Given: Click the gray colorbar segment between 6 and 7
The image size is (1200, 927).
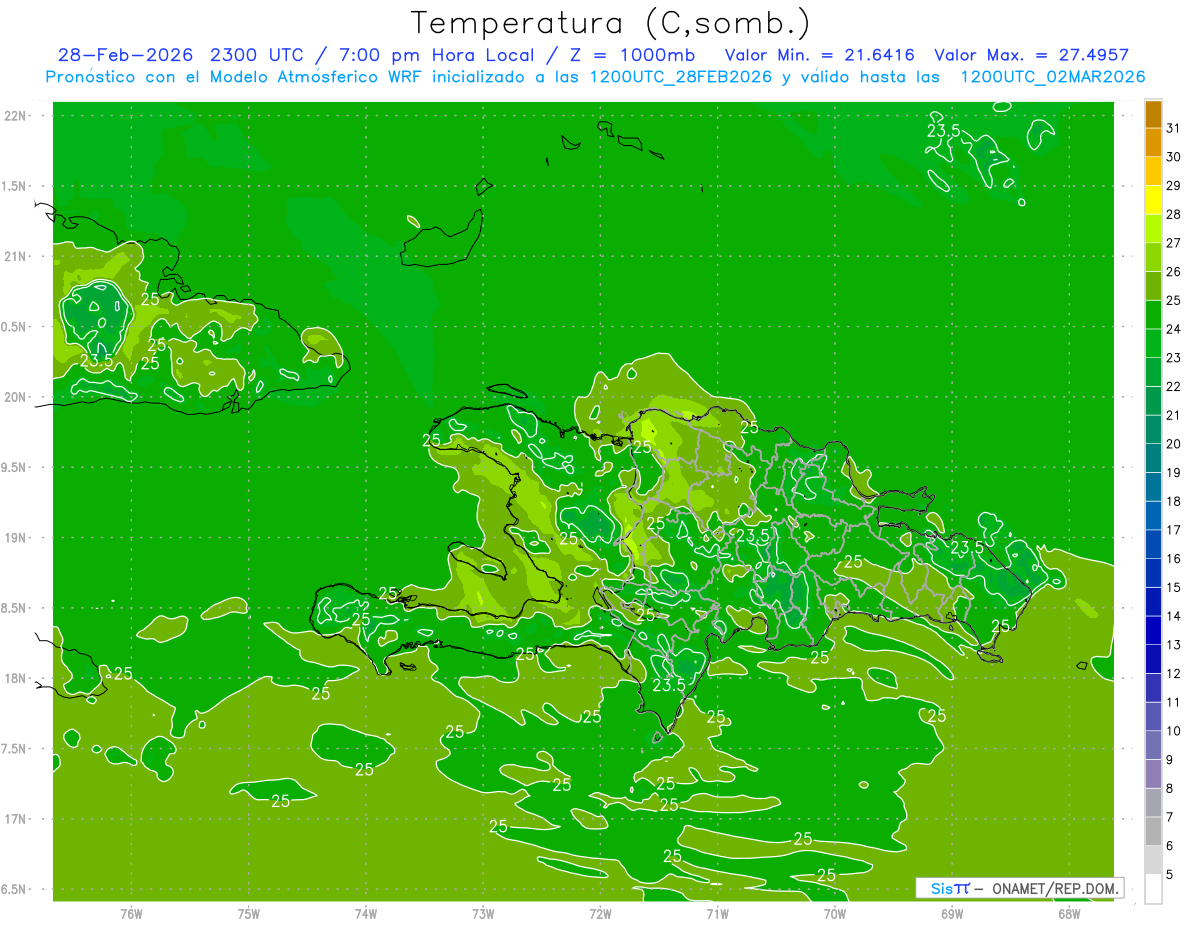Looking at the screenshot, I should click(1153, 831).
